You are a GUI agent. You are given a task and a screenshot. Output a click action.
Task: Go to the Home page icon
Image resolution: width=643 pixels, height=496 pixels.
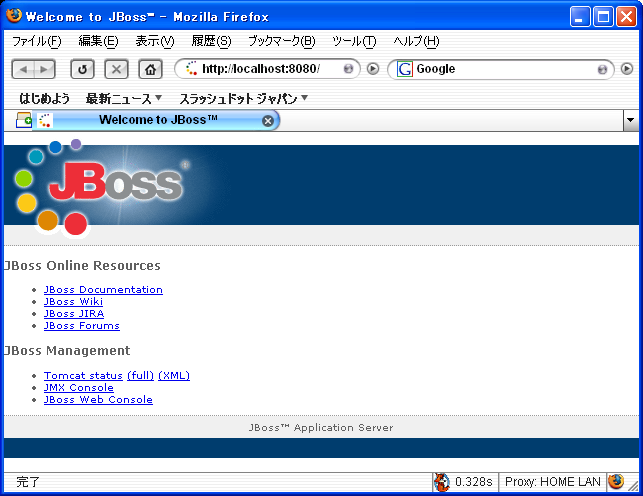pos(150,69)
